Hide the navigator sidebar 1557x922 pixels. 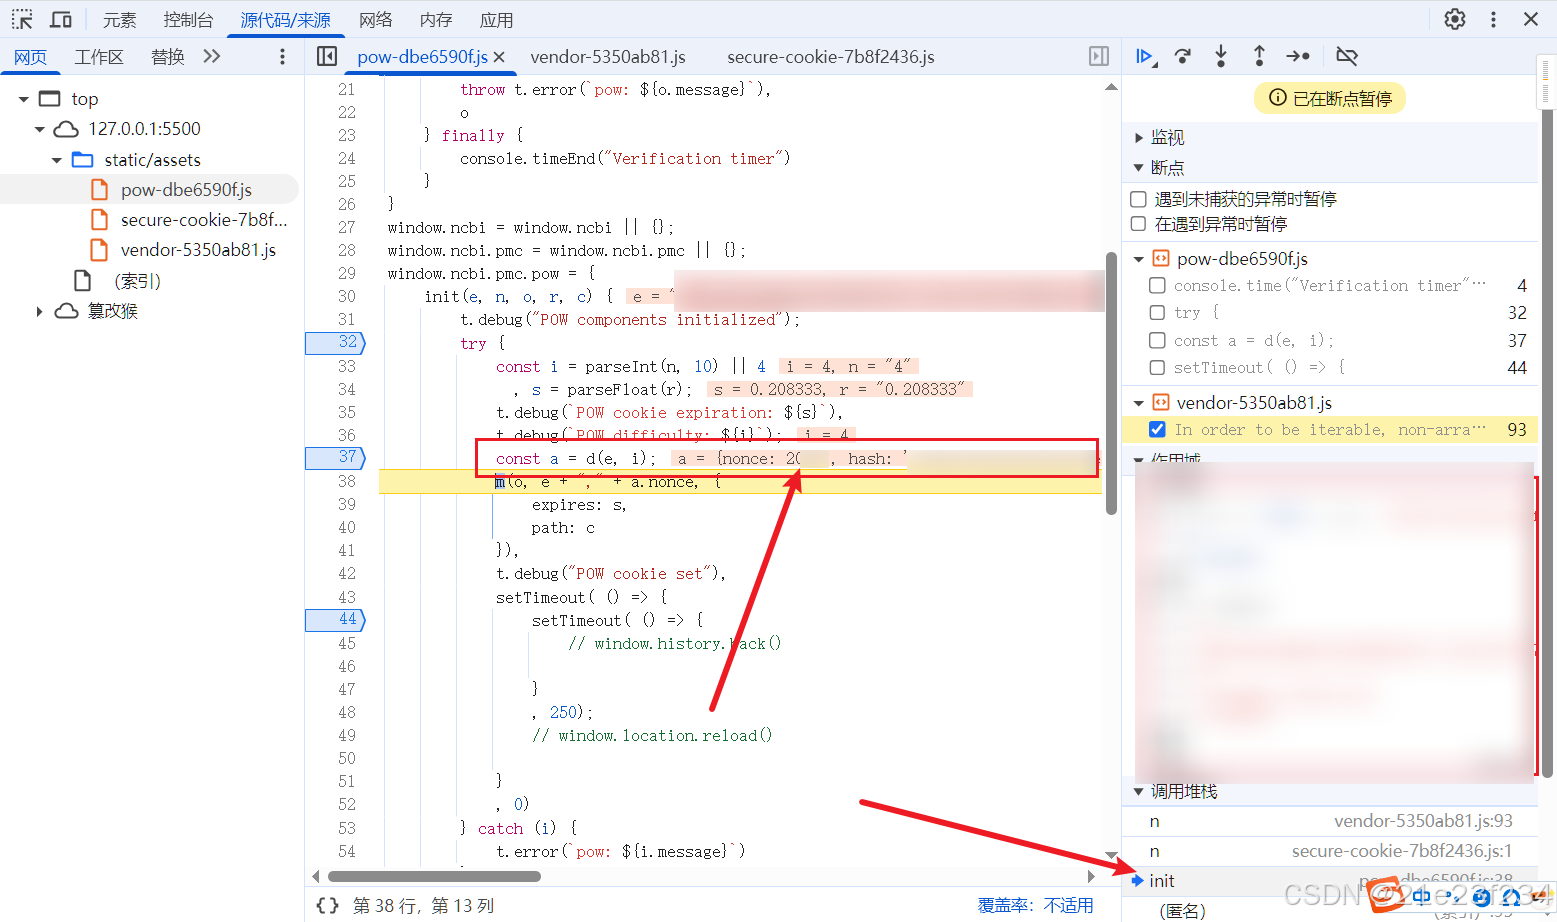tap(327, 56)
